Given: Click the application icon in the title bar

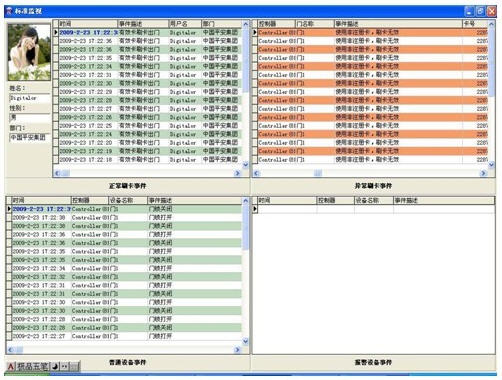Looking at the screenshot, I should 9,11.
